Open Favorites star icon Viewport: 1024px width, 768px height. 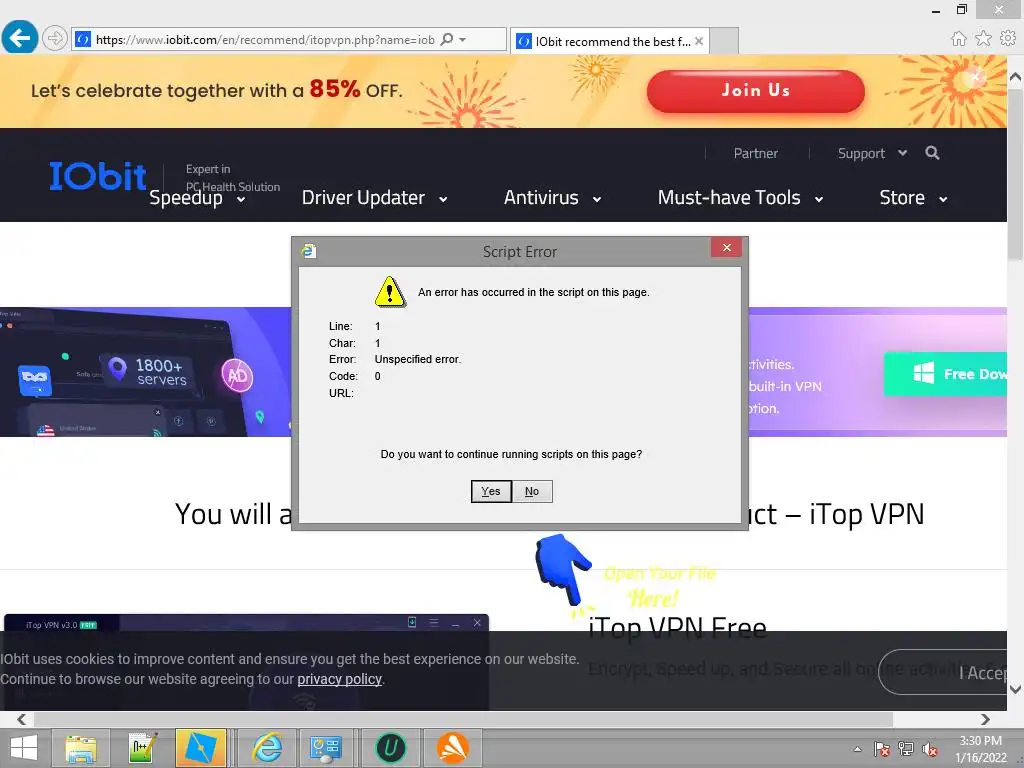click(983, 39)
